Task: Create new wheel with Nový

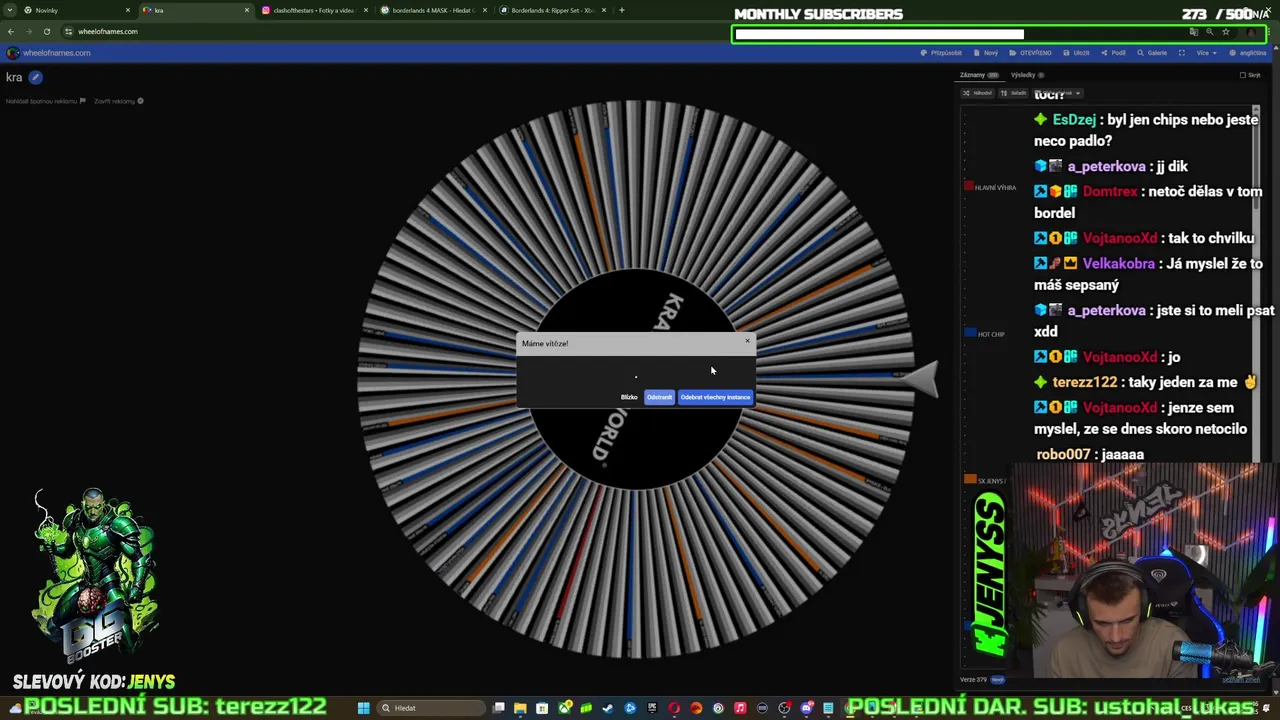Action: 987,53
